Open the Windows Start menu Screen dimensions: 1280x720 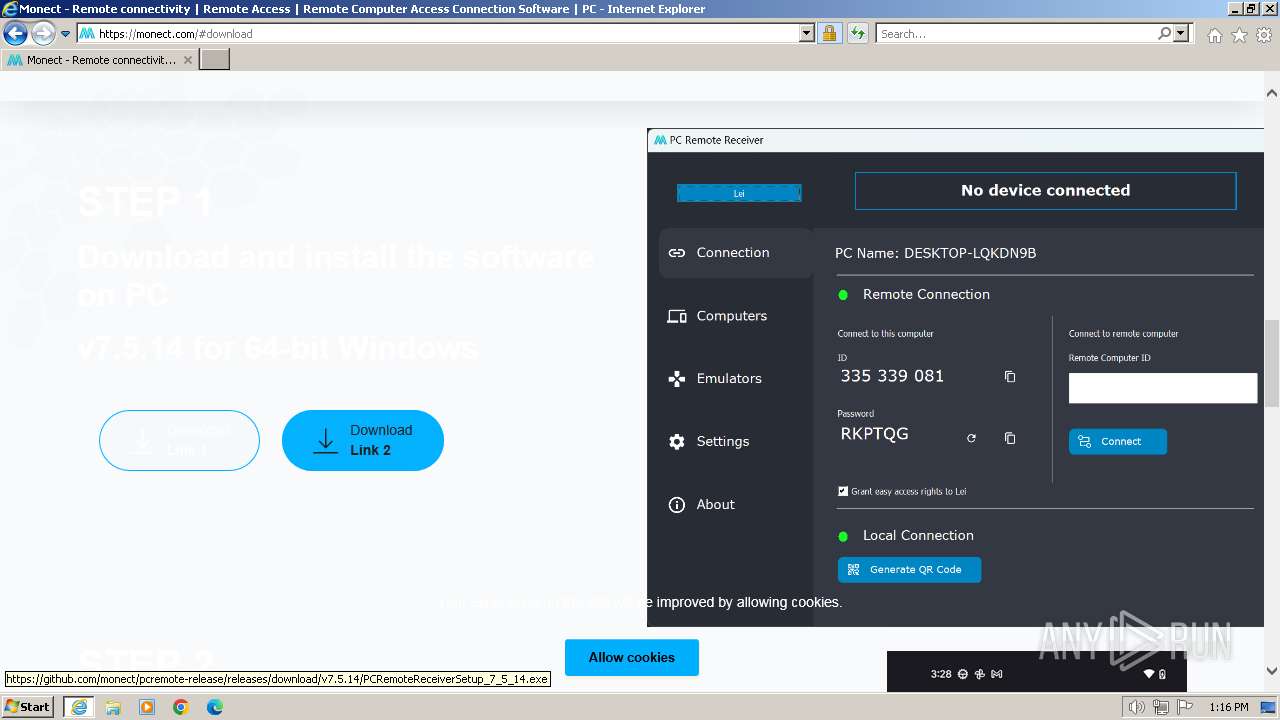click(28, 707)
